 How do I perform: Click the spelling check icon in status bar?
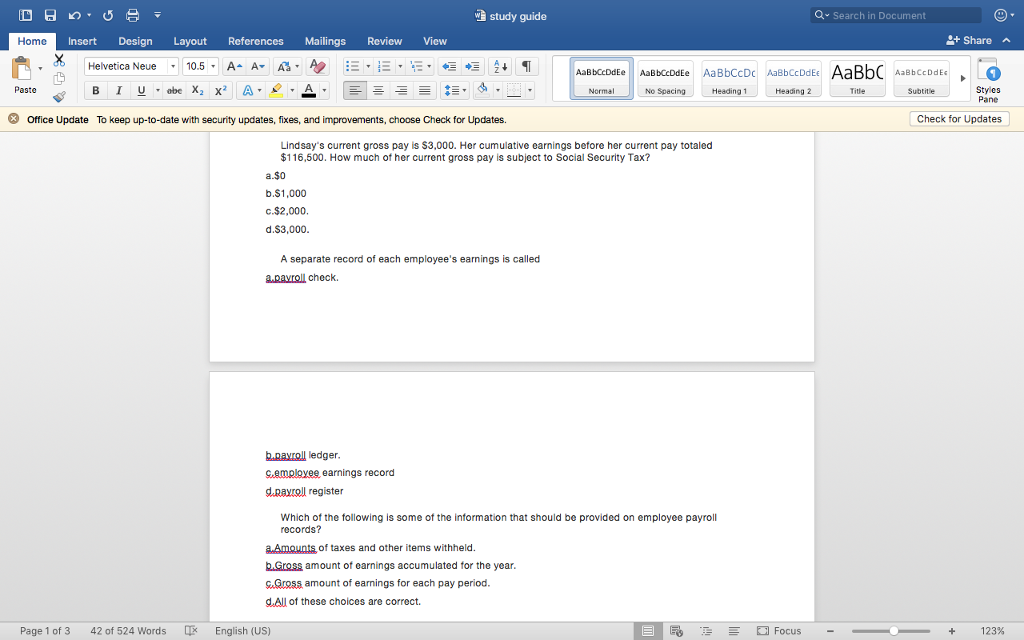click(x=191, y=630)
